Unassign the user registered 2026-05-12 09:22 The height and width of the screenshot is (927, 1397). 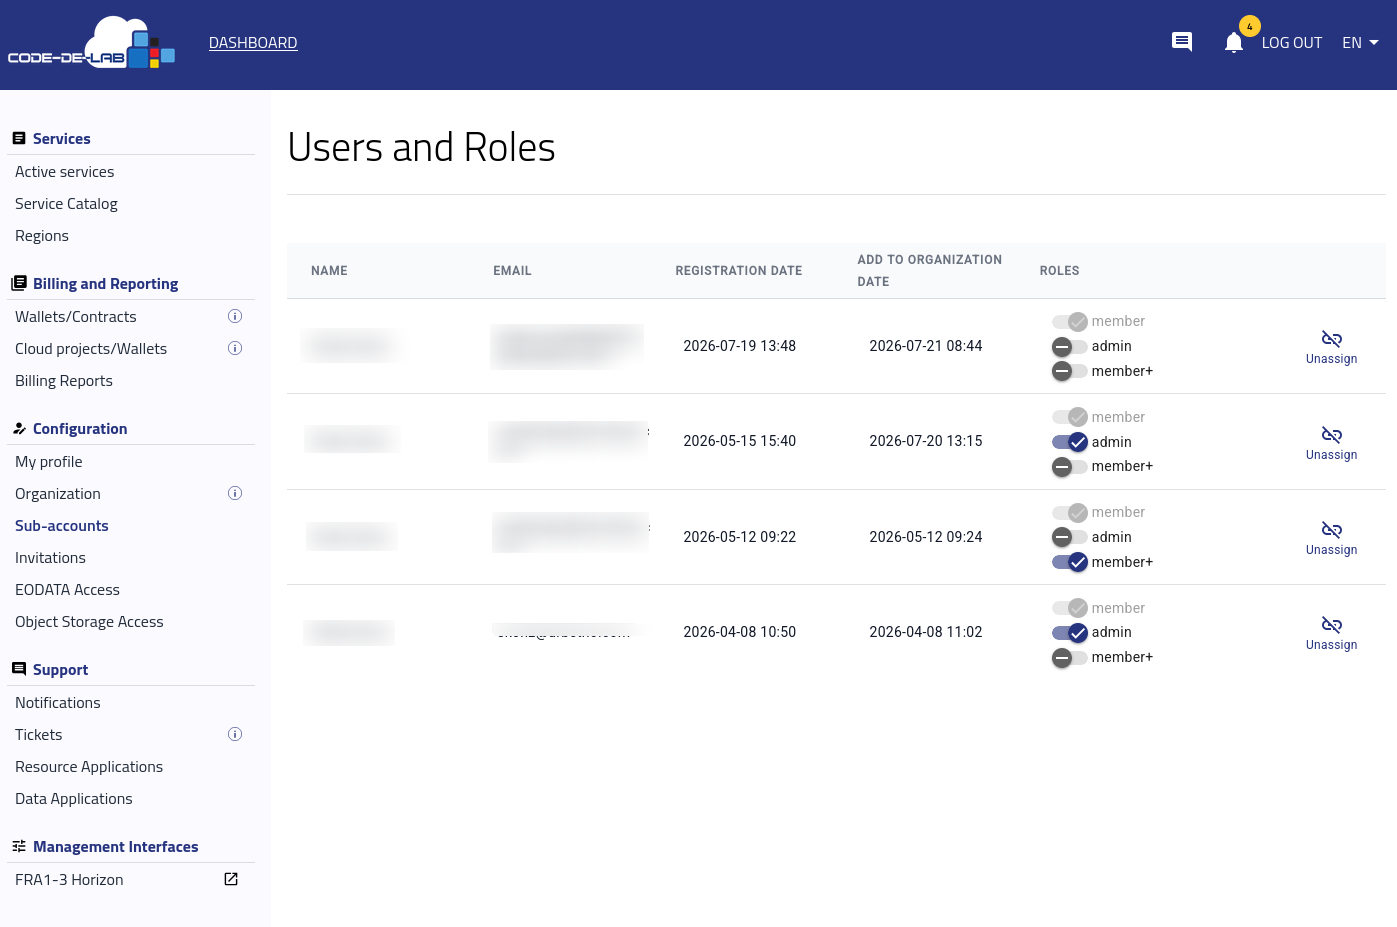point(1331,538)
